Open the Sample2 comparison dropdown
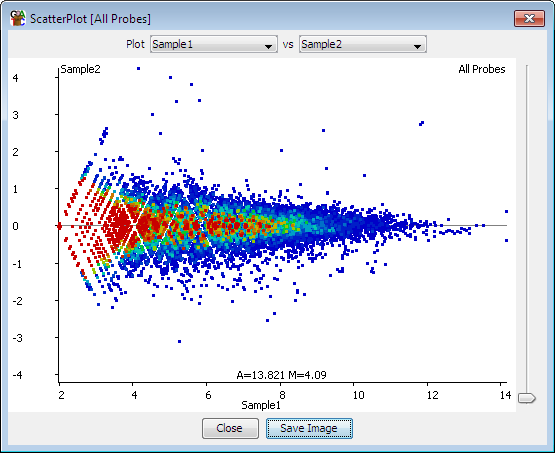Image resolution: width=555 pixels, height=453 pixels. point(363,44)
